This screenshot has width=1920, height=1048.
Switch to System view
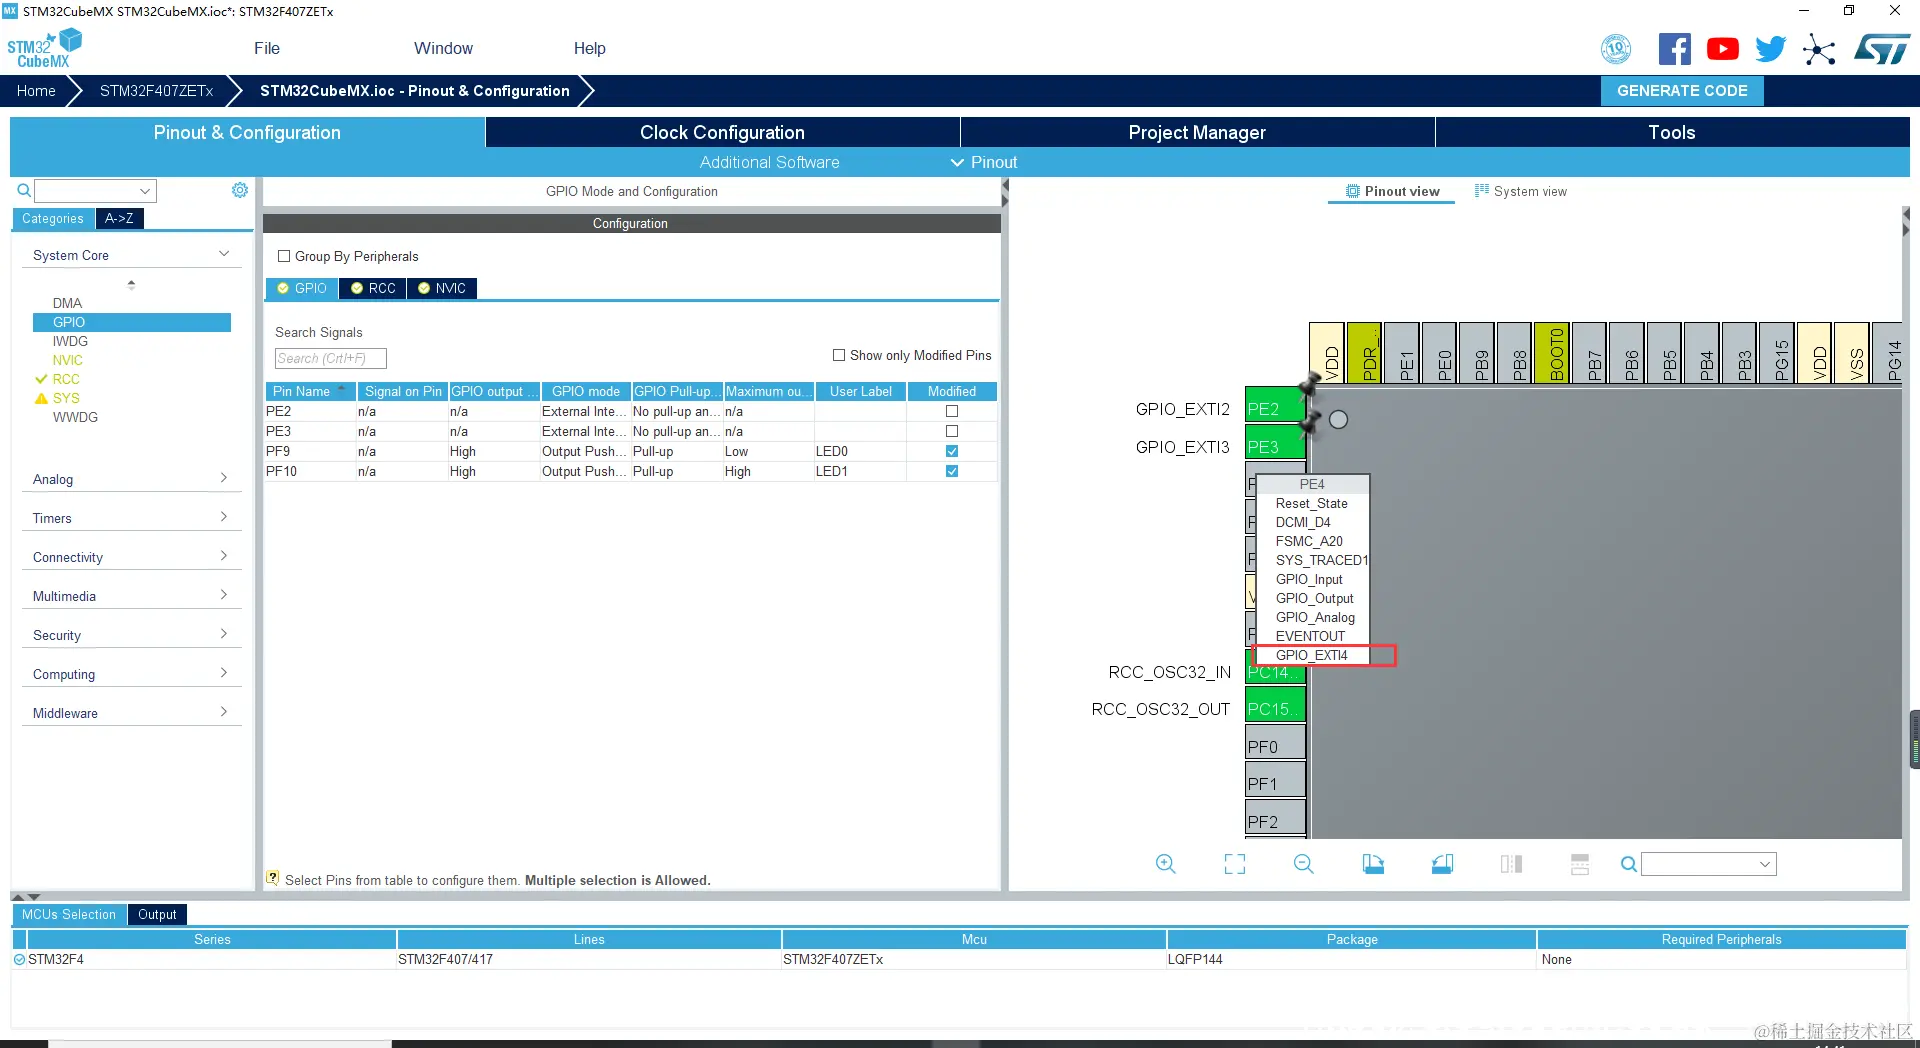[1521, 191]
